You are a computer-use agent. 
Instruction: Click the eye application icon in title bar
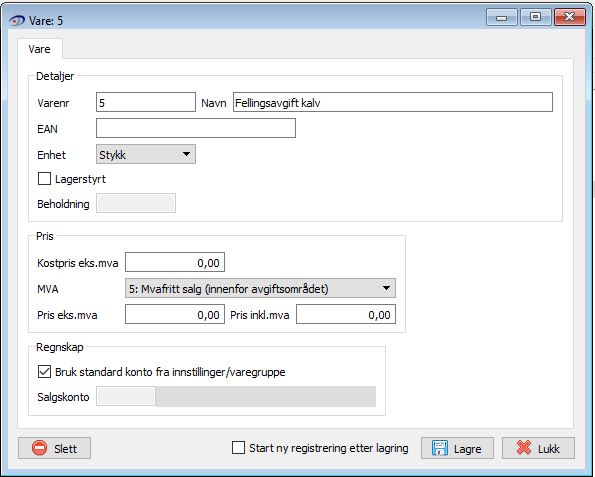(17, 20)
